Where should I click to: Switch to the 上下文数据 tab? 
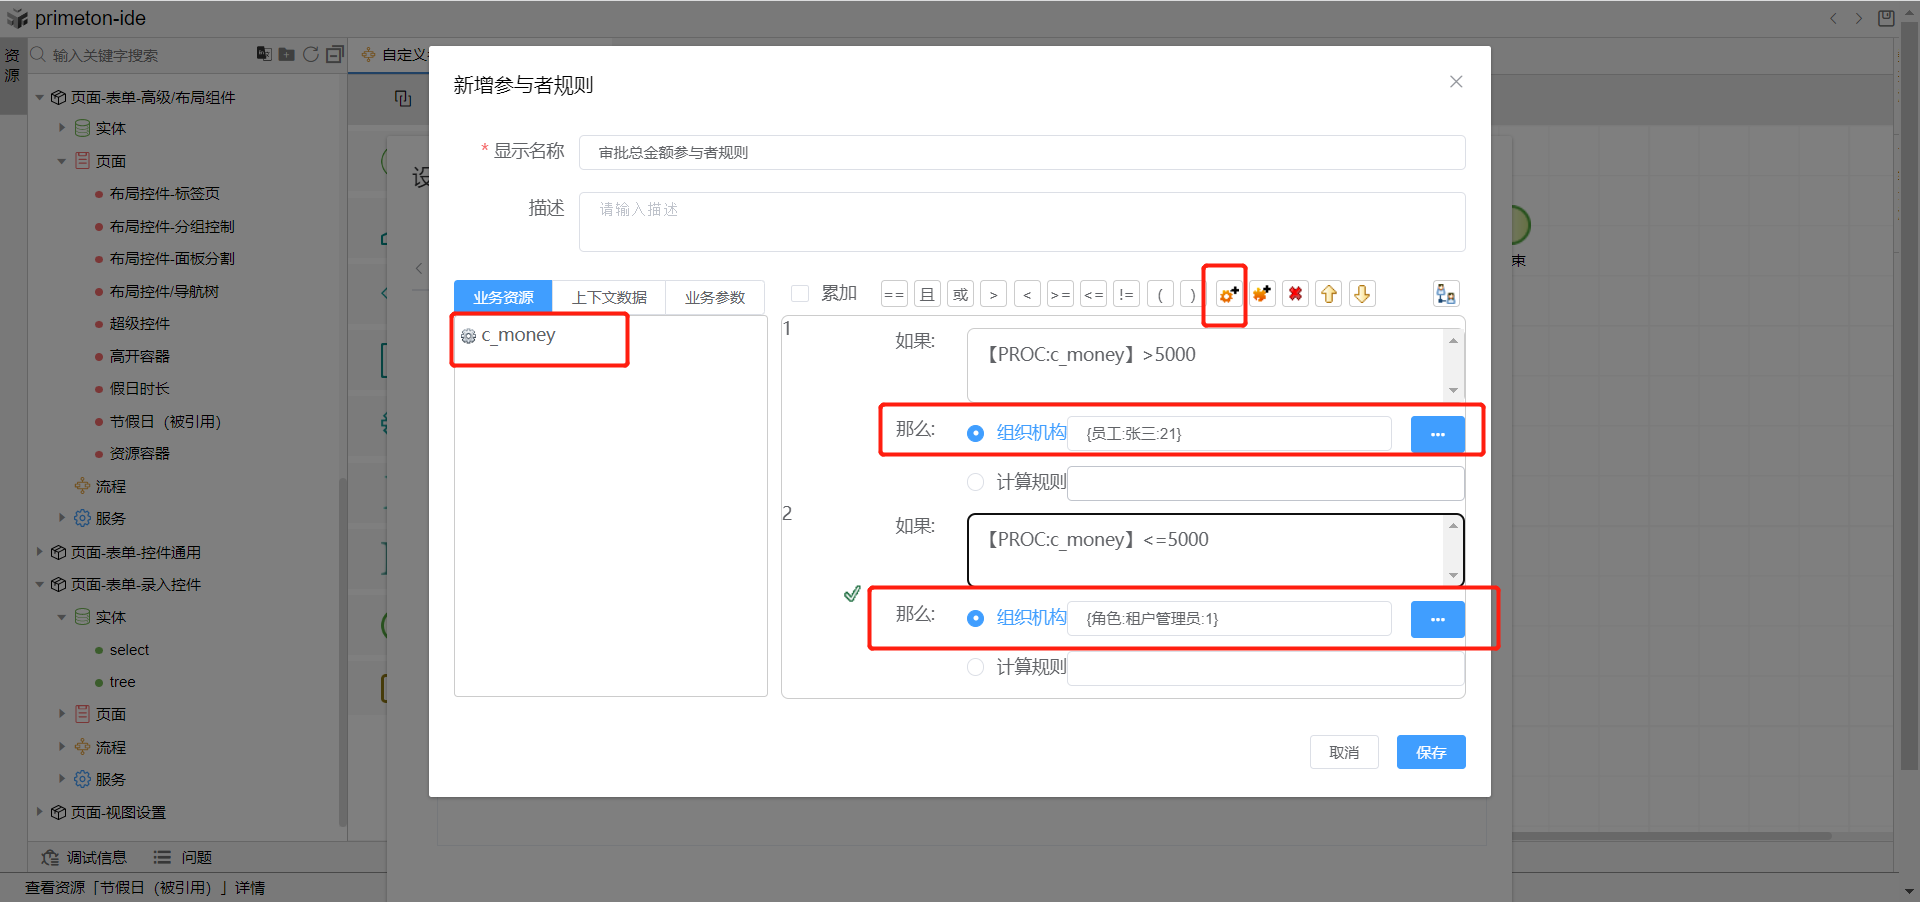pyautogui.click(x=609, y=297)
